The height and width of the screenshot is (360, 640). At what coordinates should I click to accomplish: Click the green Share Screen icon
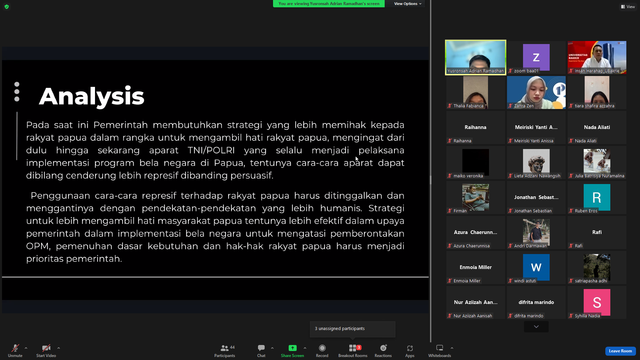(x=293, y=348)
